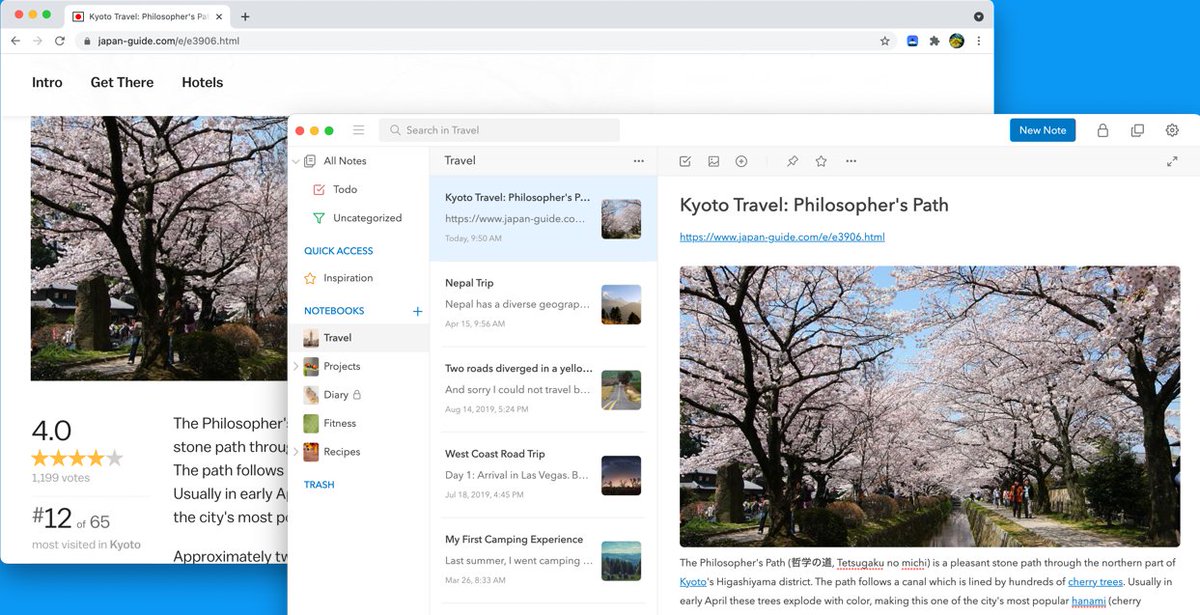The height and width of the screenshot is (615, 1200).
Task: Reload the japan-guide.com page
Action: point(60,41)
